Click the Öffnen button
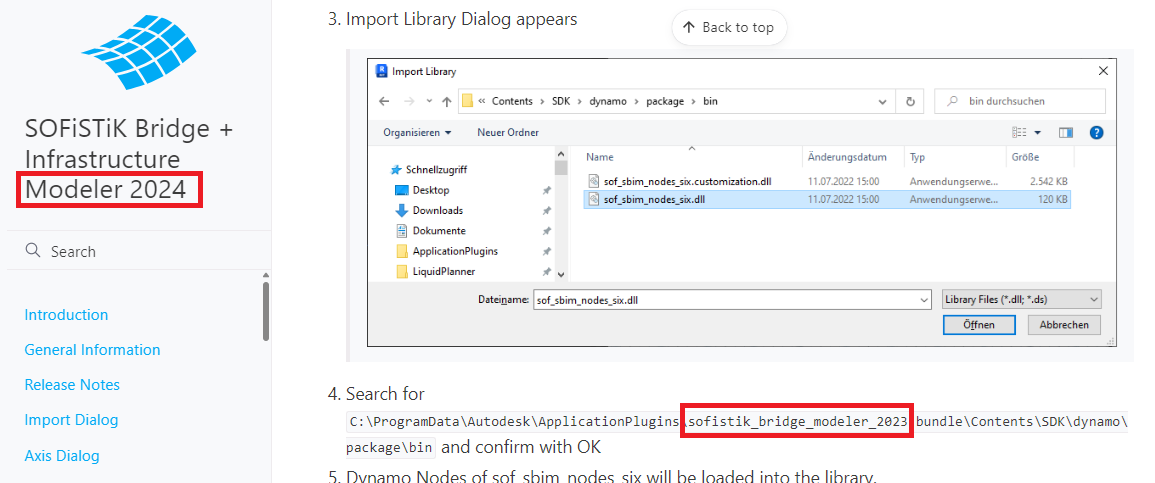 coord(979,325)
